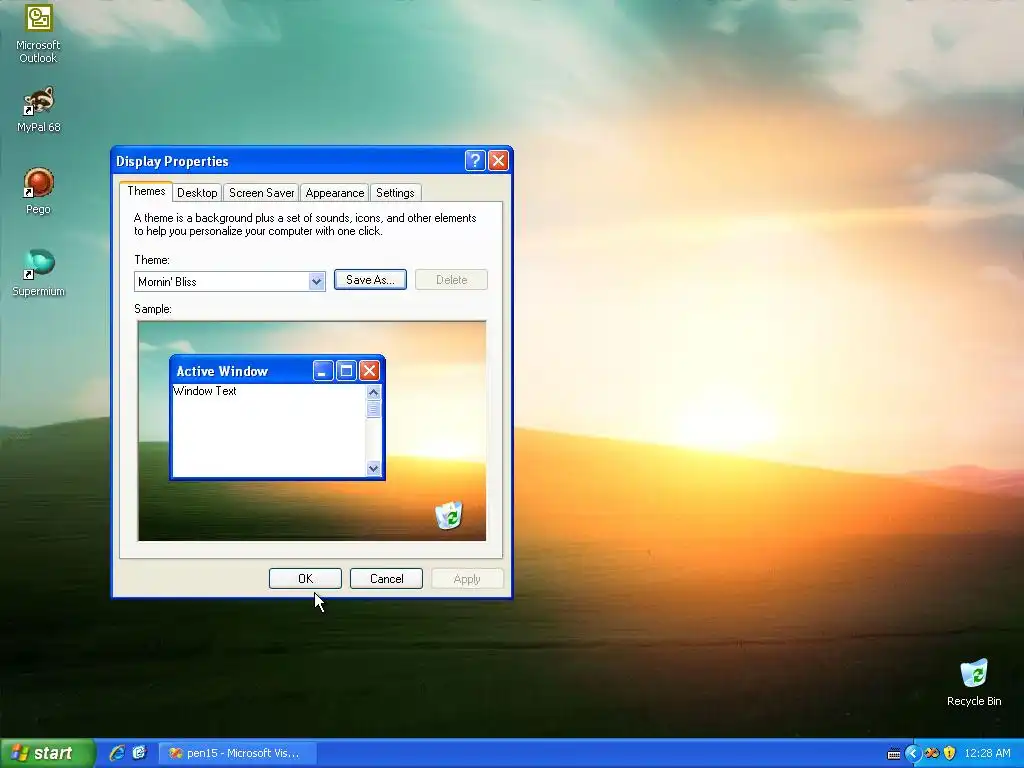Screen dimensions: 1024x768
Task: Switch to the Appearance tab
Action: 334,193
